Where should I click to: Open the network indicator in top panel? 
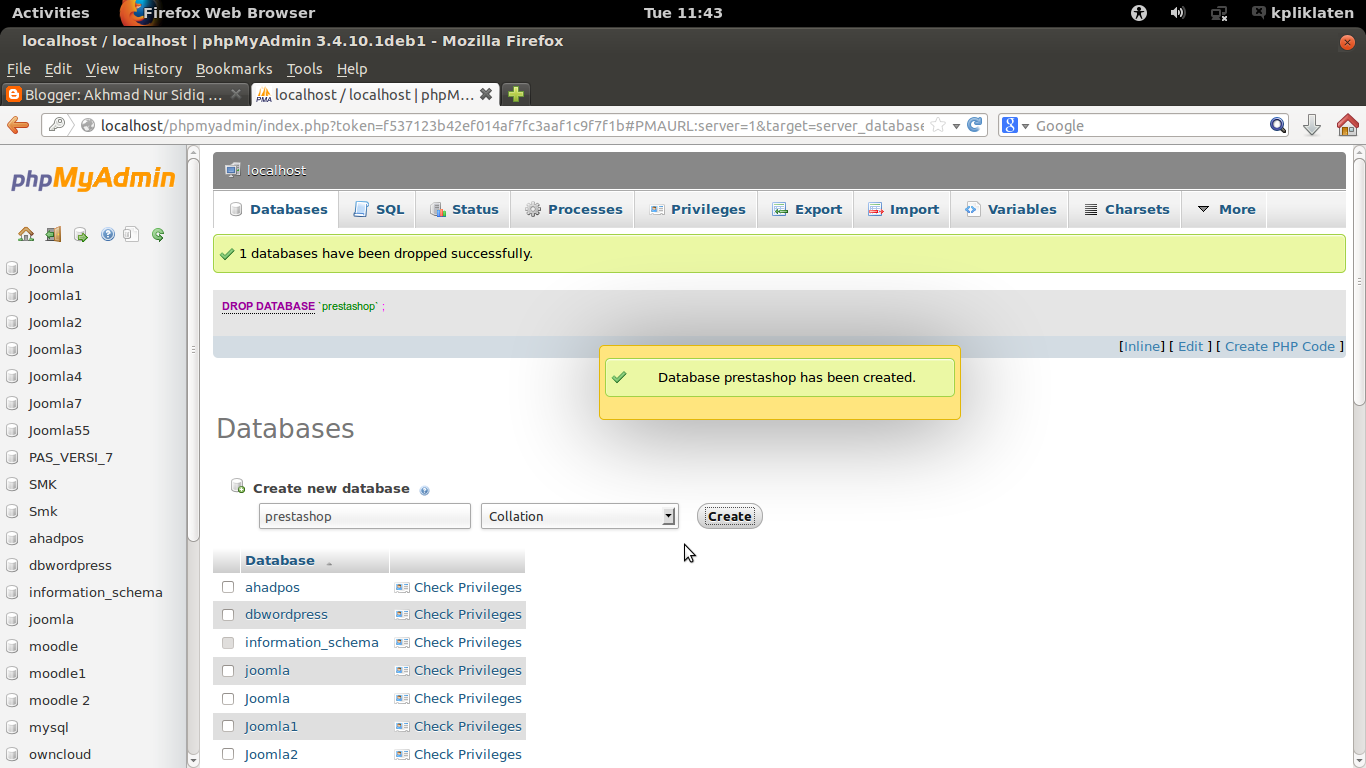1219,13
